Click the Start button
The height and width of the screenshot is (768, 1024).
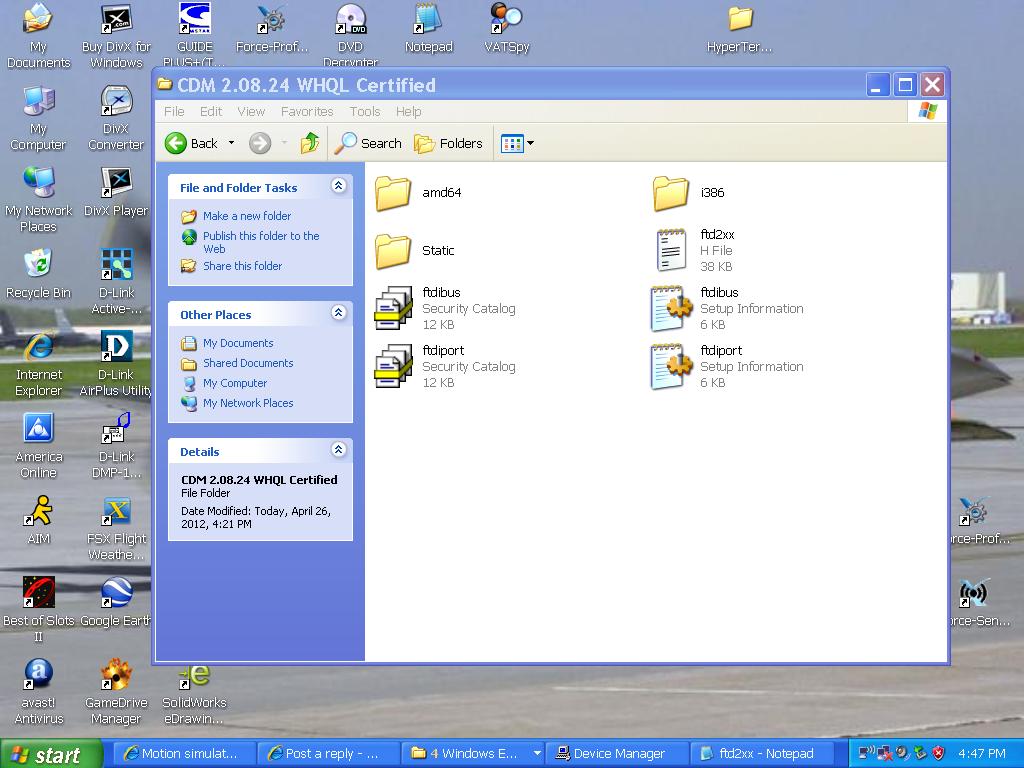point(51,754)
